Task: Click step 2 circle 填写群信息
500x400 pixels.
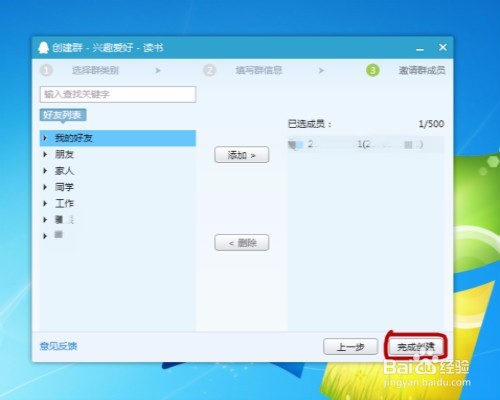Action: [x=209, y=70]
